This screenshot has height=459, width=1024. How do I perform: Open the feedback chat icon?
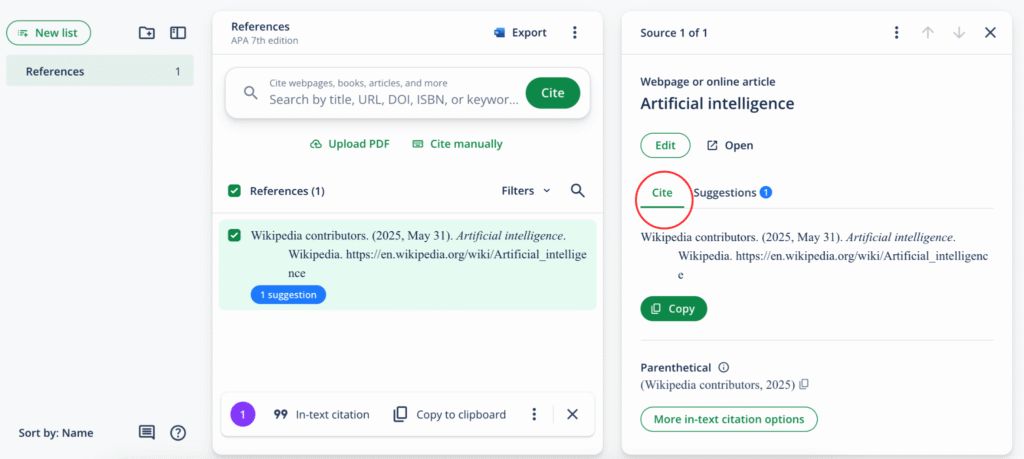147,432
